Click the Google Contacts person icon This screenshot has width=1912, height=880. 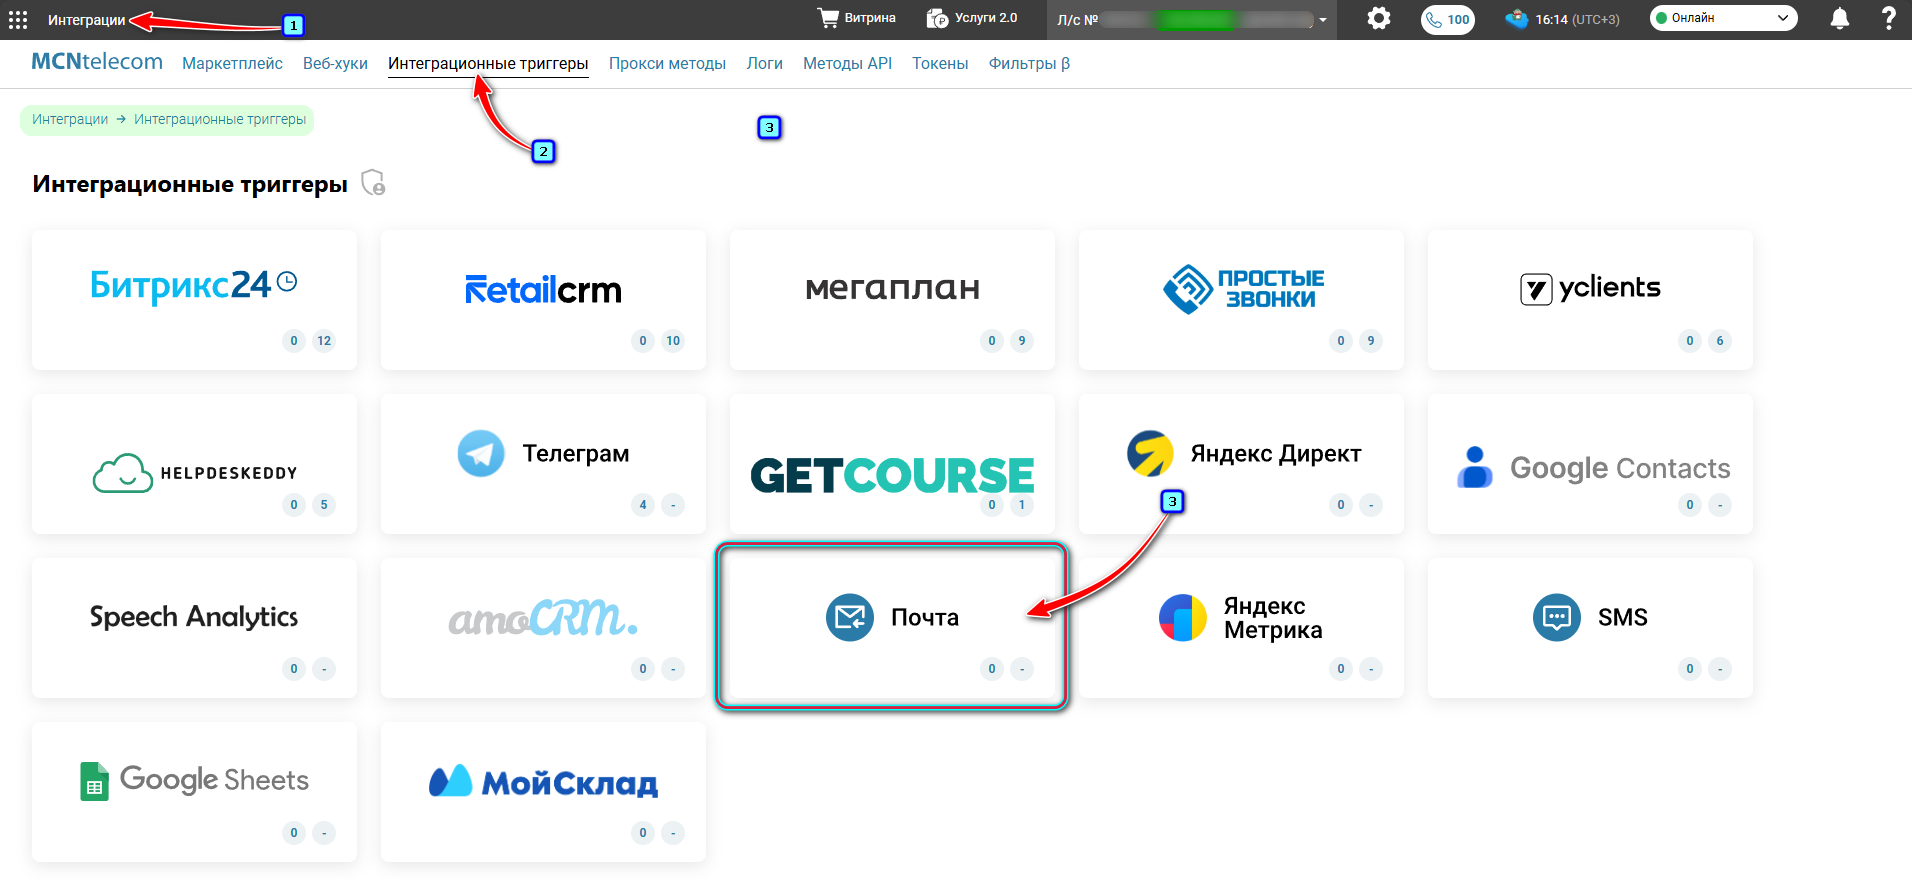(1475, 467)
